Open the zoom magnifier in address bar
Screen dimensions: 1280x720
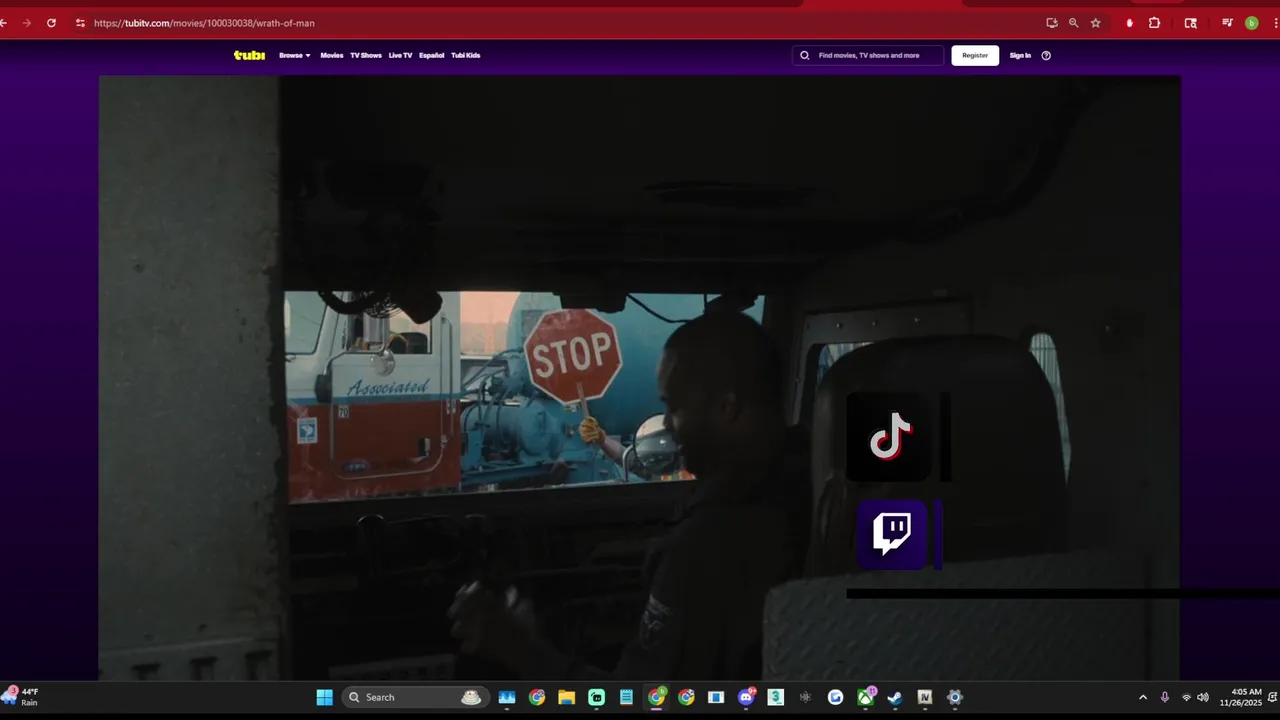point(1074,23)
